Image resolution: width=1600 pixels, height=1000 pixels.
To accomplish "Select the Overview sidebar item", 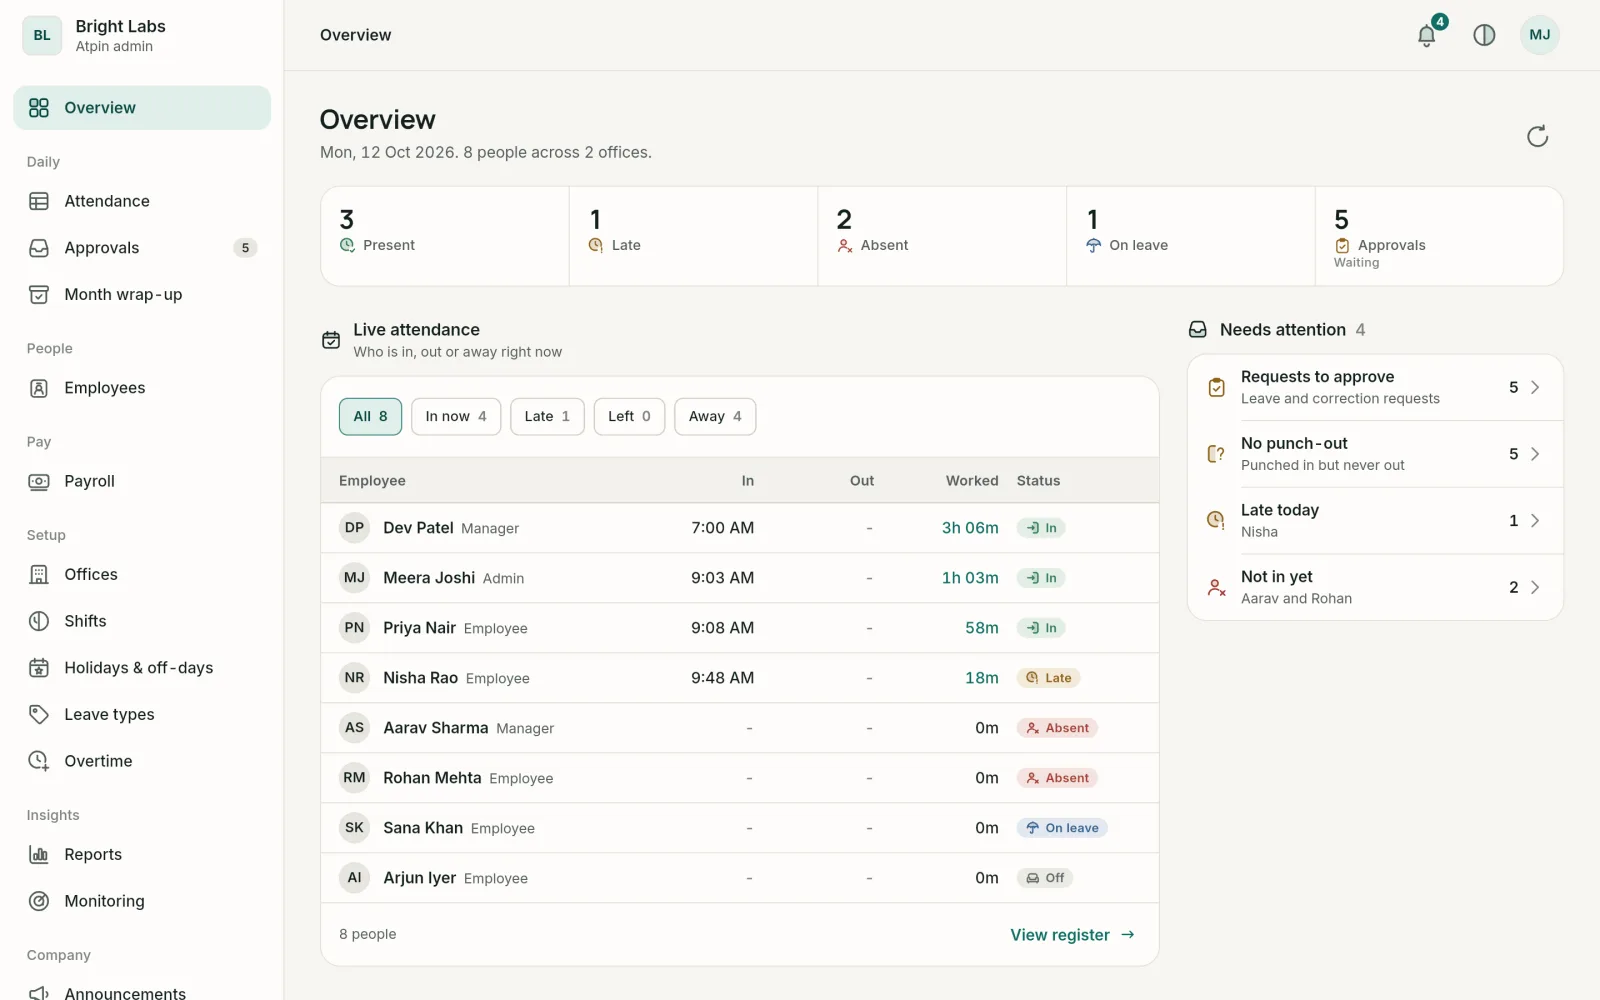I will coord(142,108).
